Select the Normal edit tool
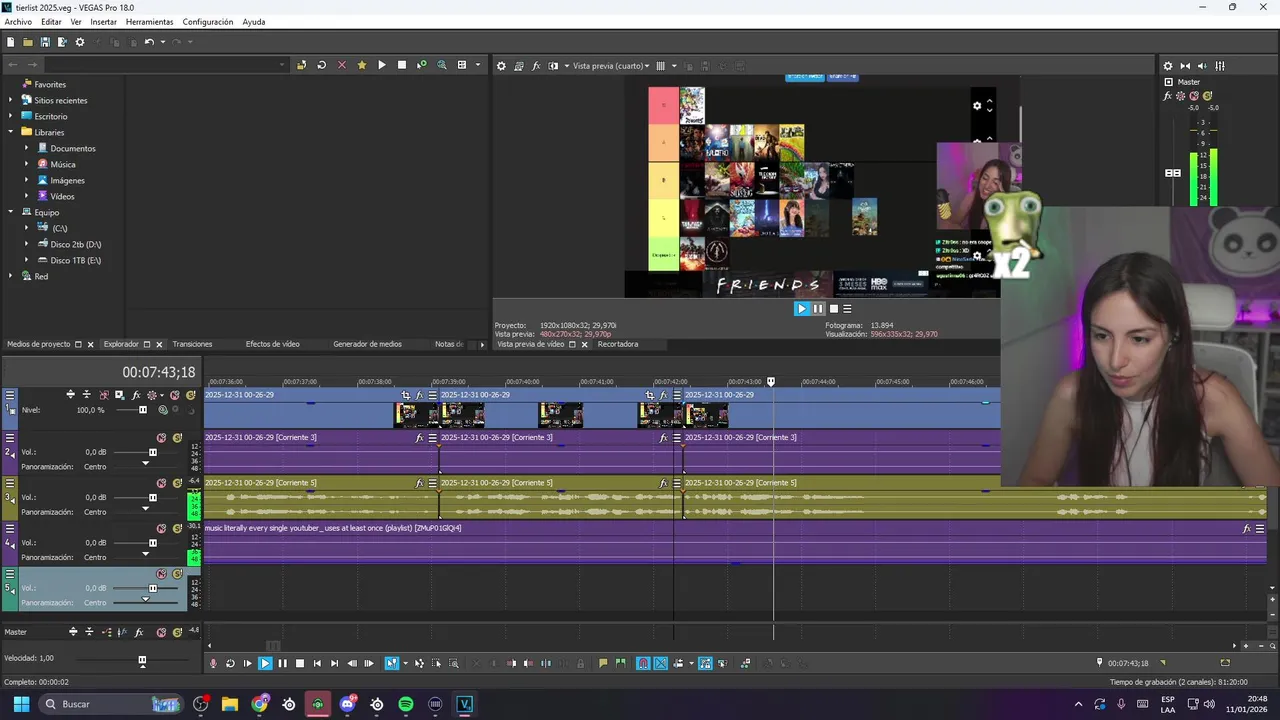 [391, 663]
